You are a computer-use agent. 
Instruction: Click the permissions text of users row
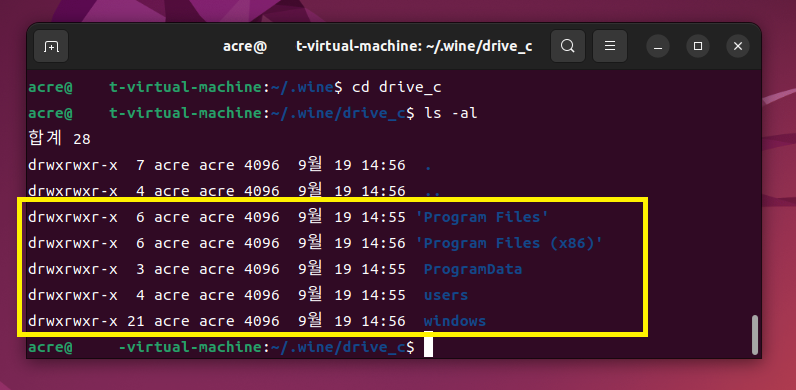(x=73, y=295)
